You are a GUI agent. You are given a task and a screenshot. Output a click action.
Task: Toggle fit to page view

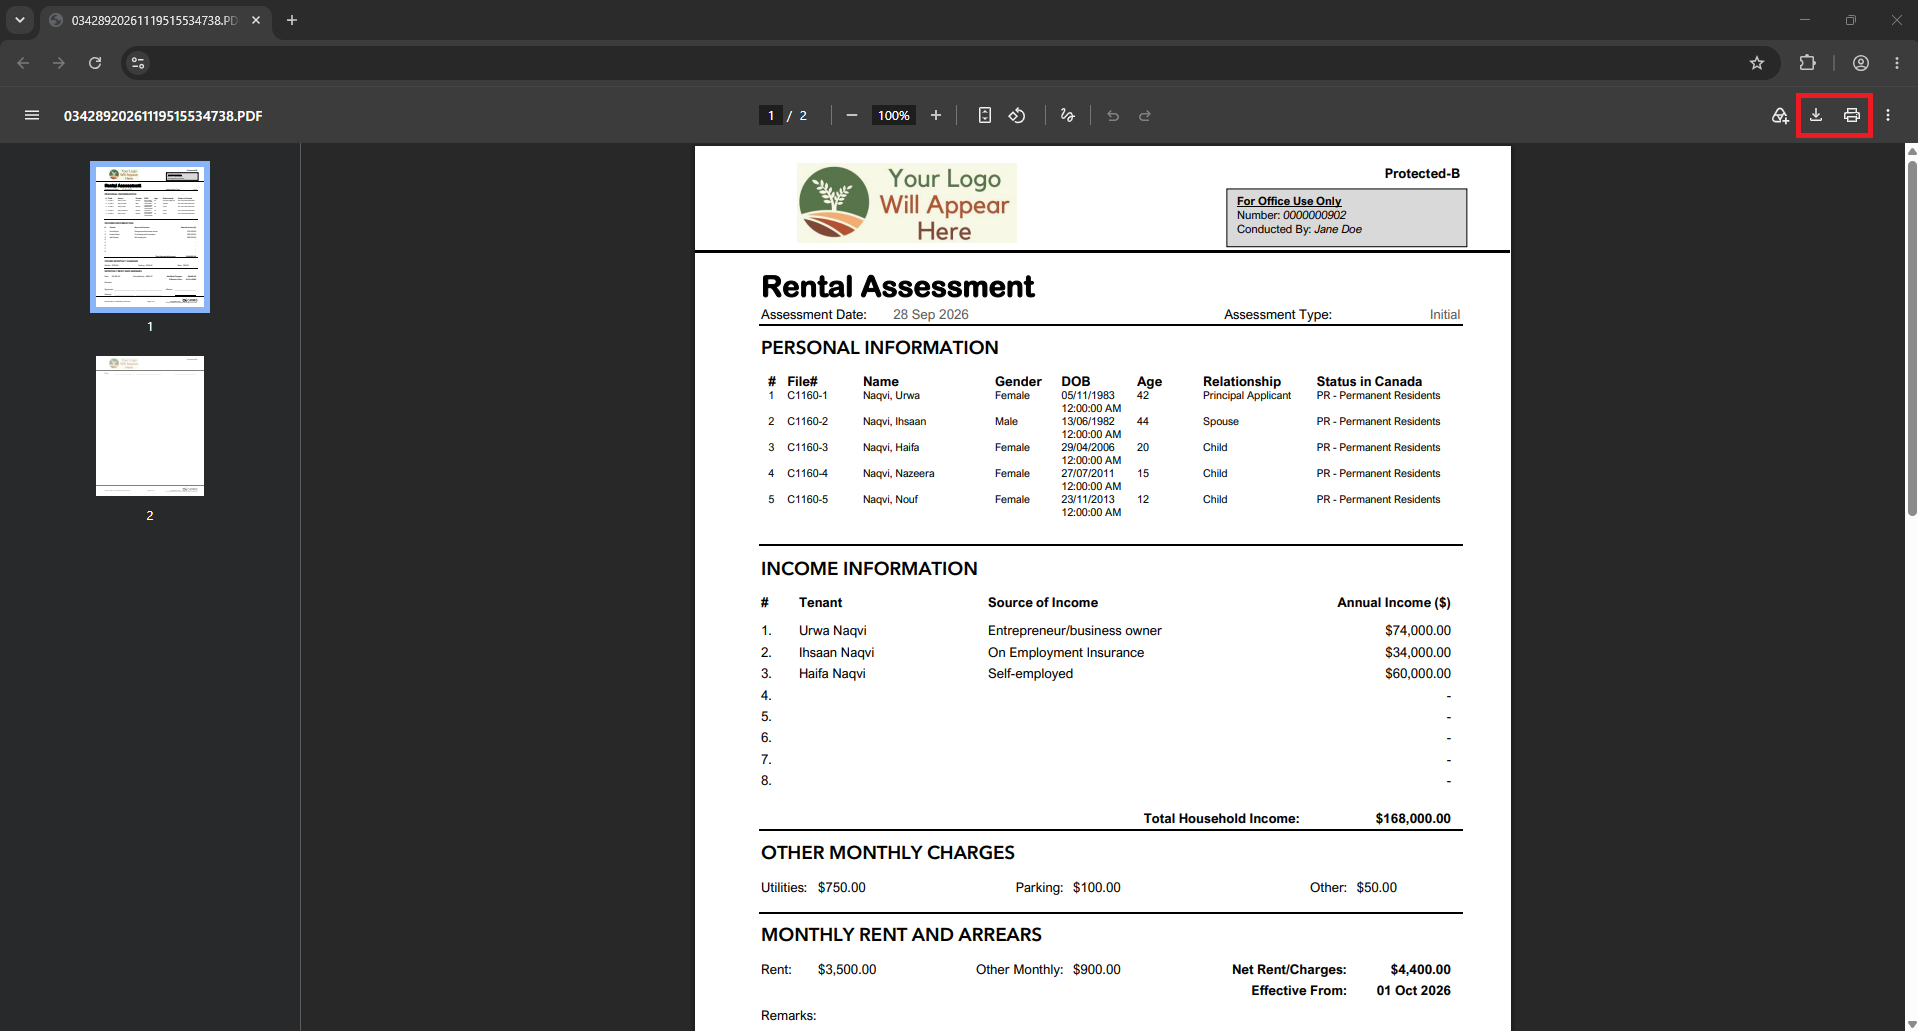(985, 115)
